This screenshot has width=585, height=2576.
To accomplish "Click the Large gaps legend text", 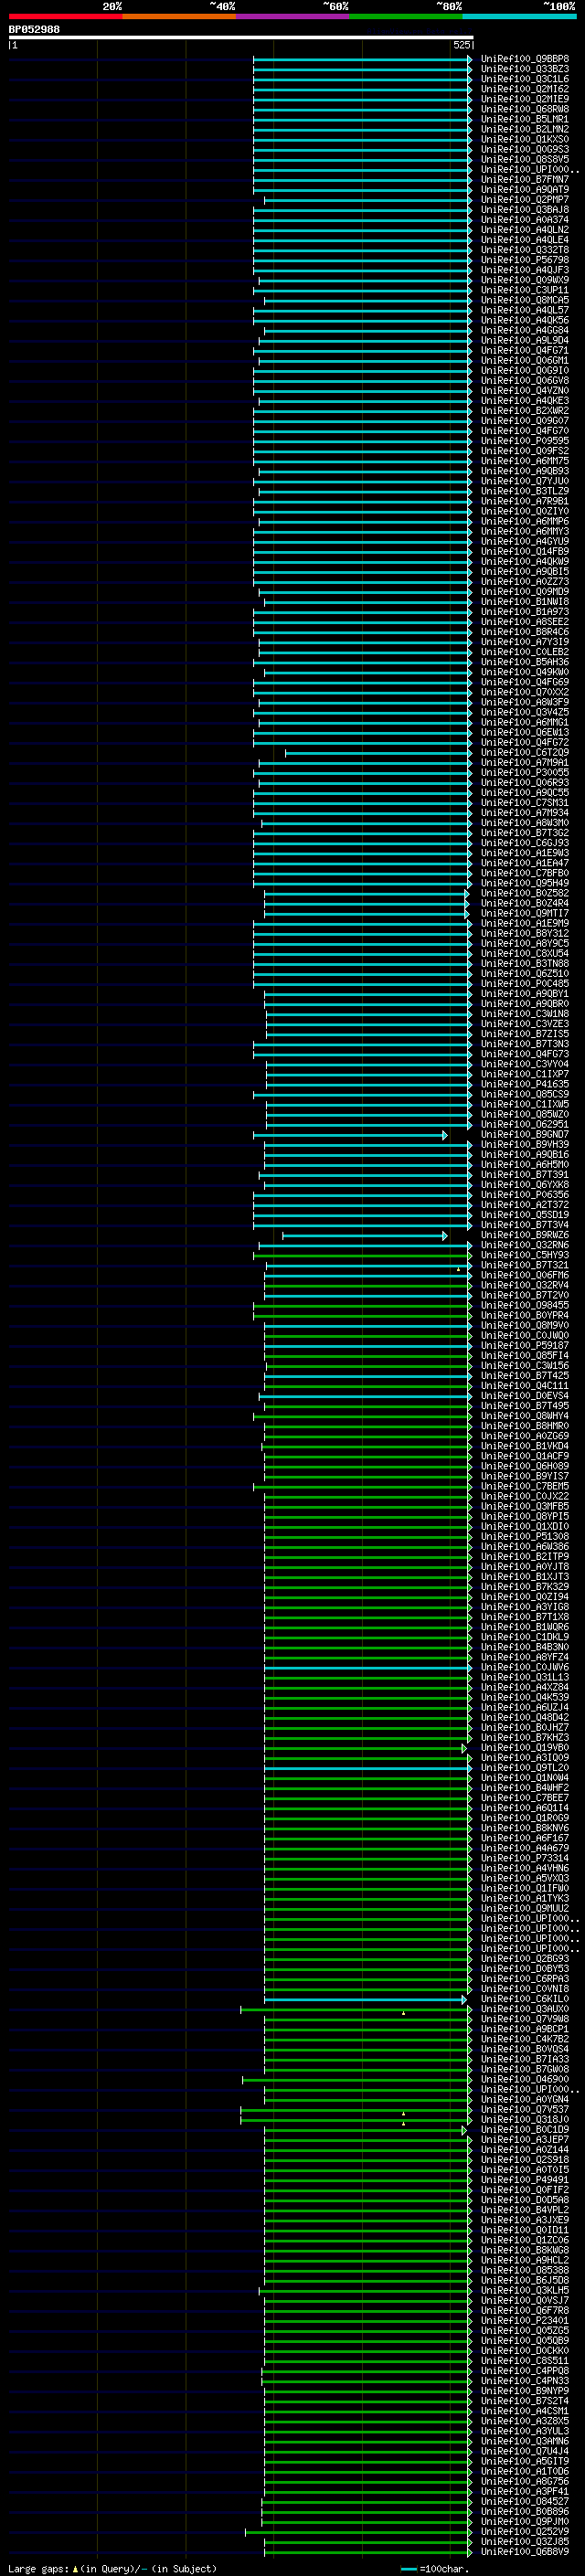I will pos(112,2569).
